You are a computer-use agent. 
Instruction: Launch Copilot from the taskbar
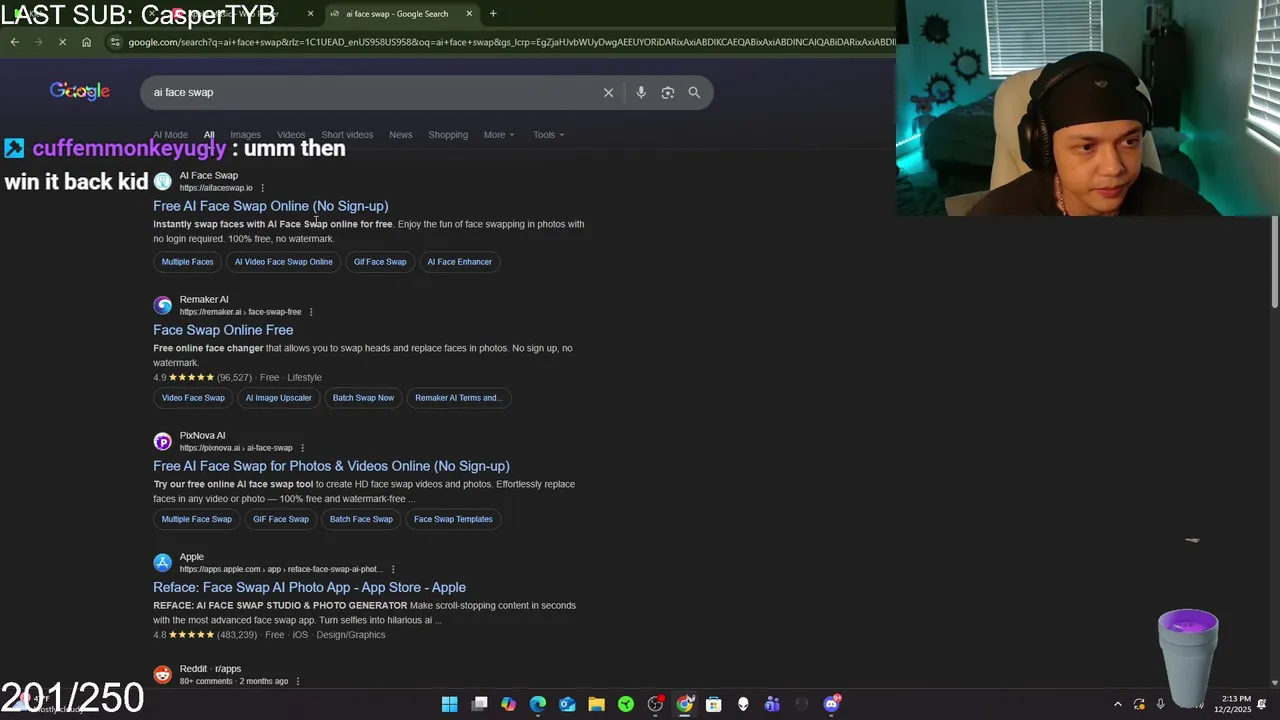point(509,704)
